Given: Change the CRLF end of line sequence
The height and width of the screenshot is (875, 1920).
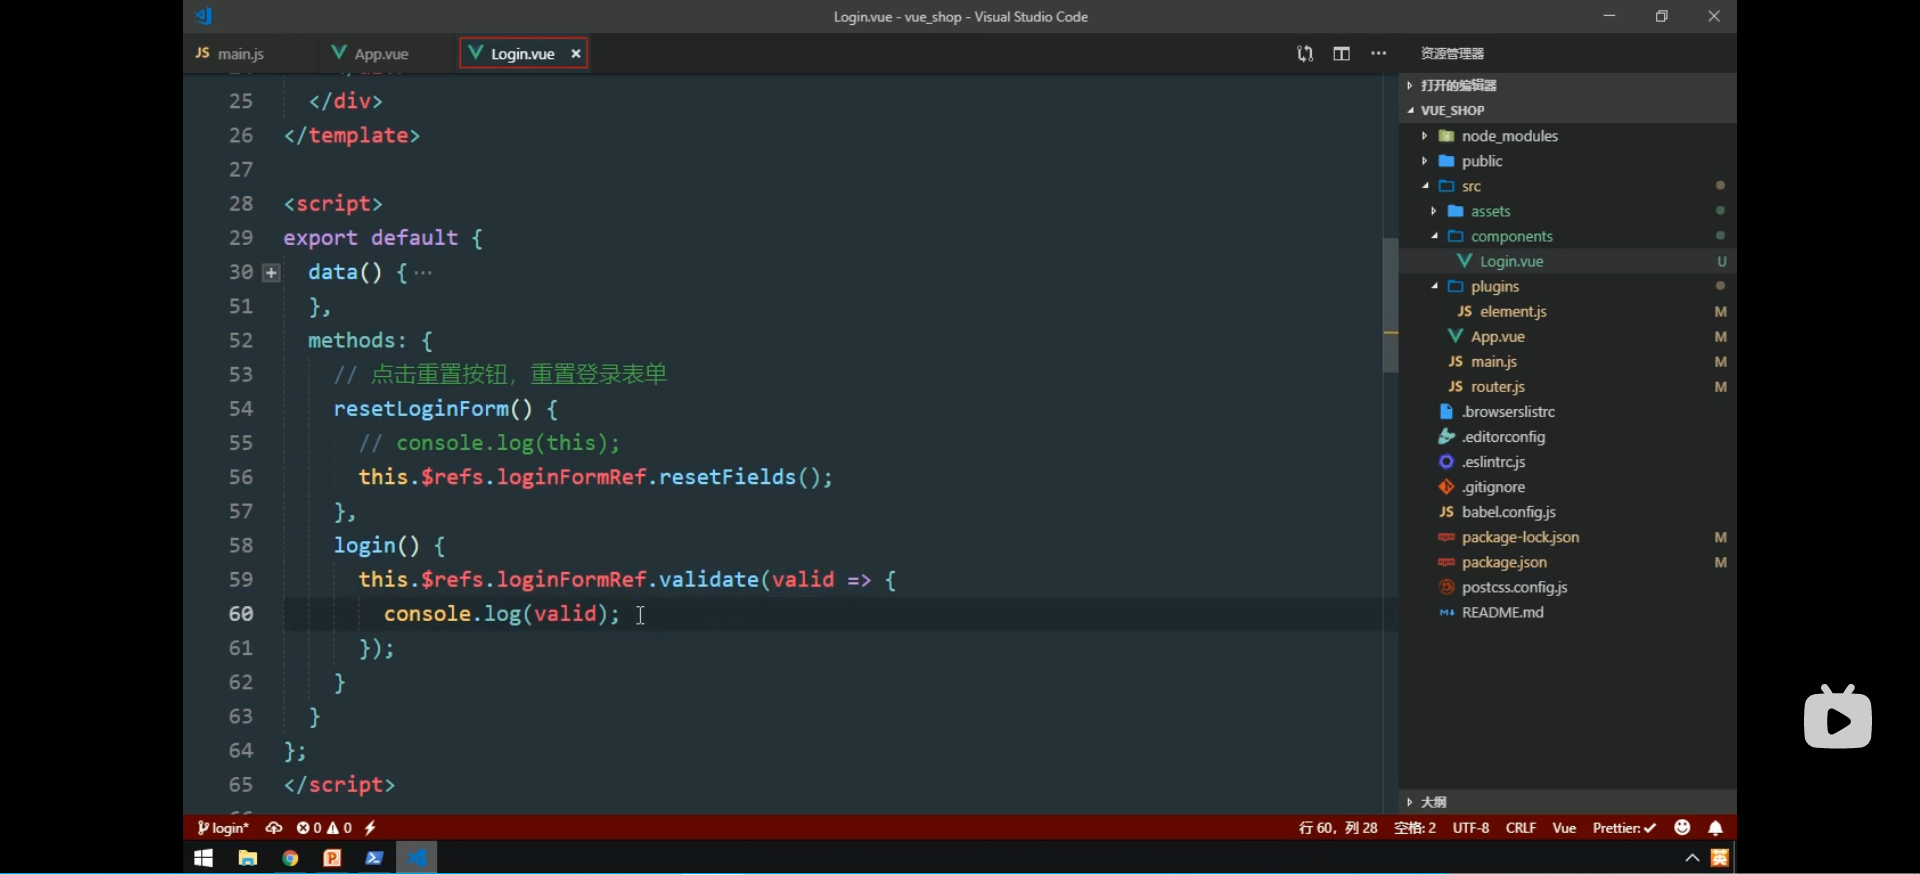Looking at the screenshot, I should pos(1521,828).
